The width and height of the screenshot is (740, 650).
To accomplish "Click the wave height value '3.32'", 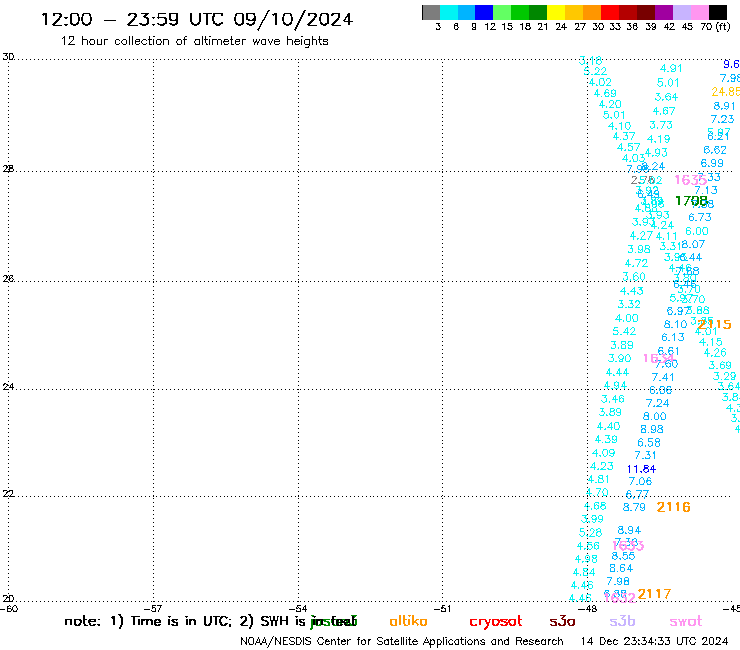I will (629, 304).
